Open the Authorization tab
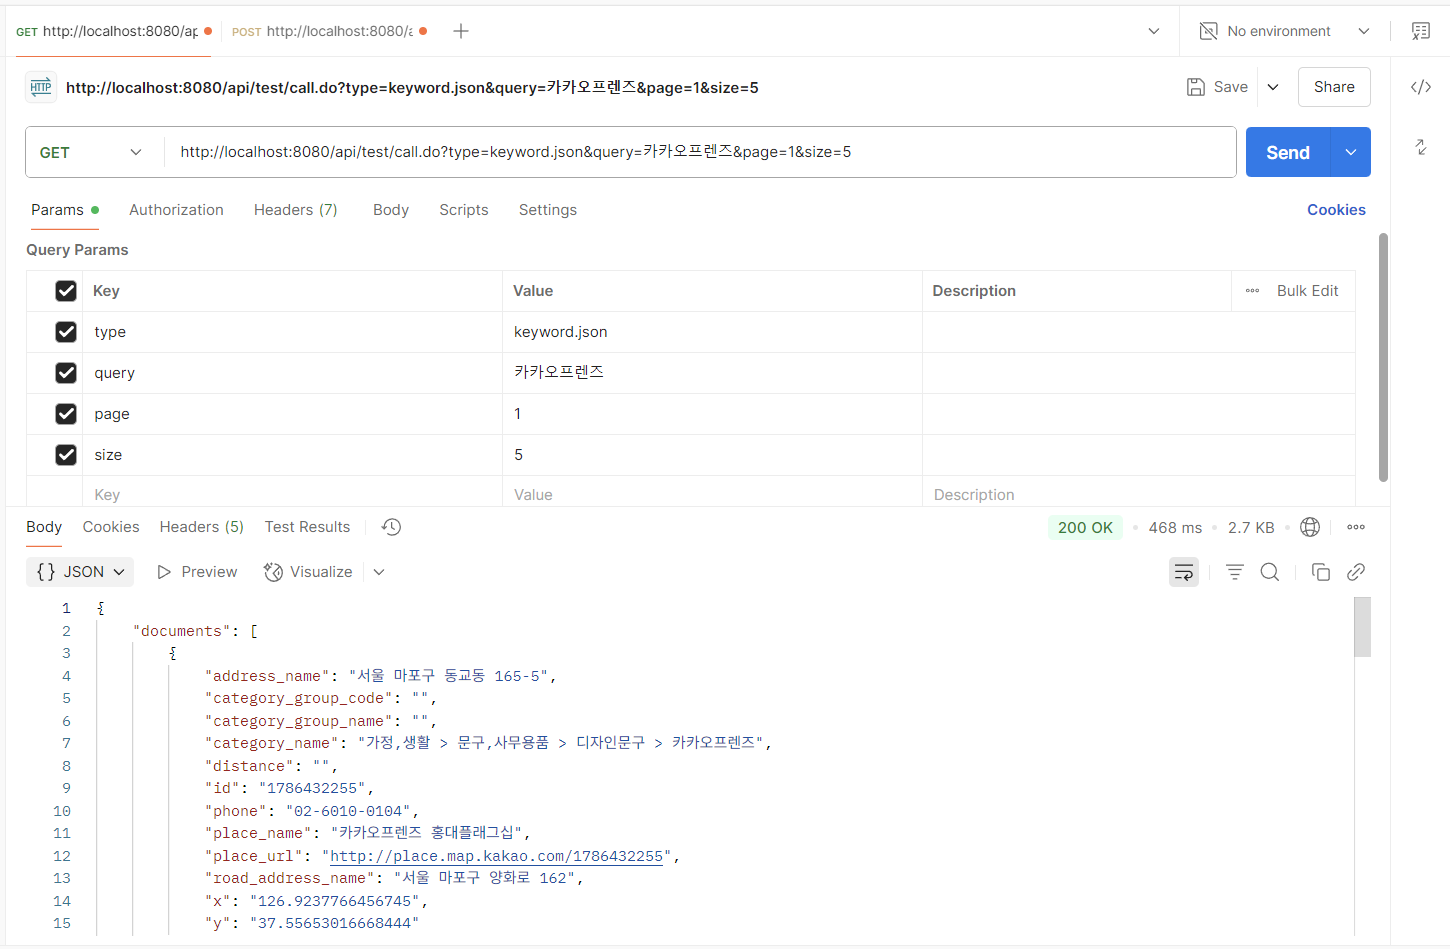This screenshot has height=949, width=1450. click(x=176, y=210)
